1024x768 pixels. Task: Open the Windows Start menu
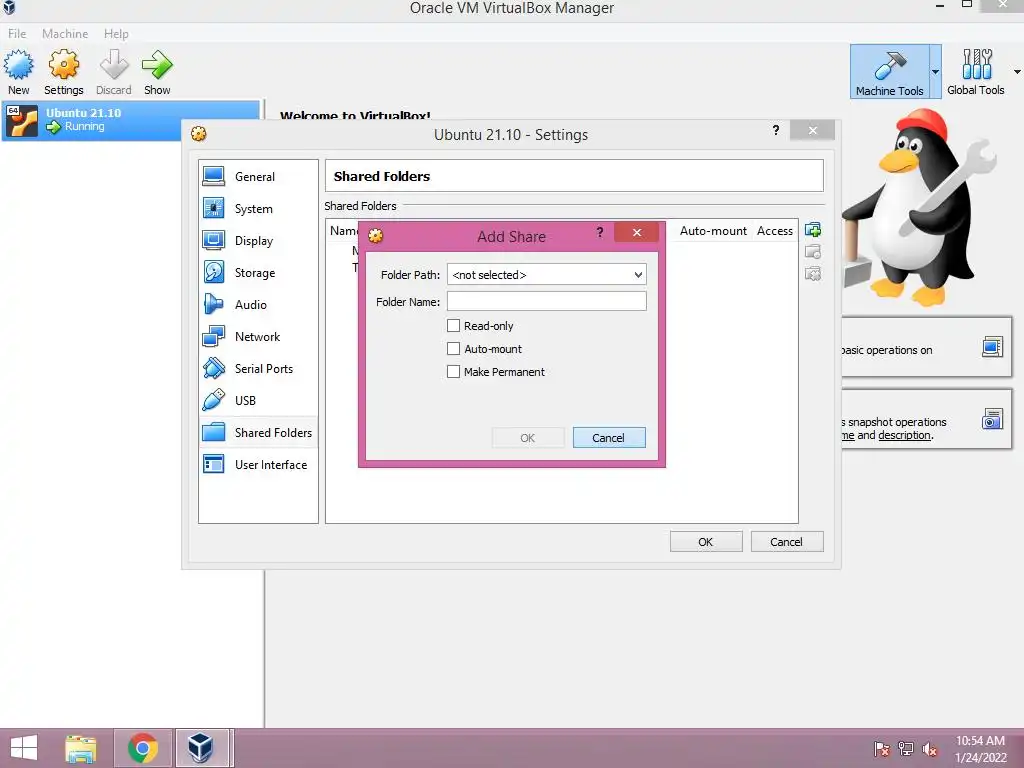tap(24, 748)
